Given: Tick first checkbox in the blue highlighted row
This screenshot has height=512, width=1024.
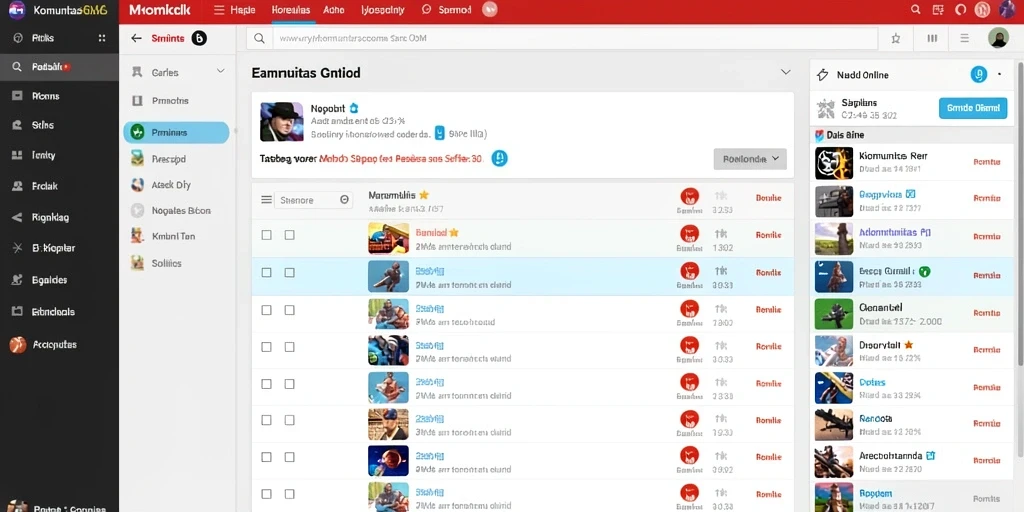Looking at the screenshot, I should pyautogui.click(x=266, y=272).
